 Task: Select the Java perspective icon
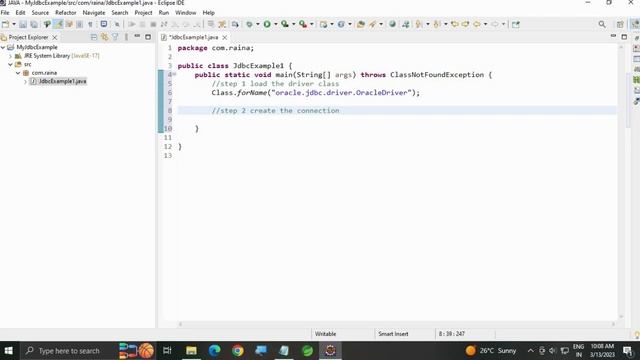[x=635, y=24]
